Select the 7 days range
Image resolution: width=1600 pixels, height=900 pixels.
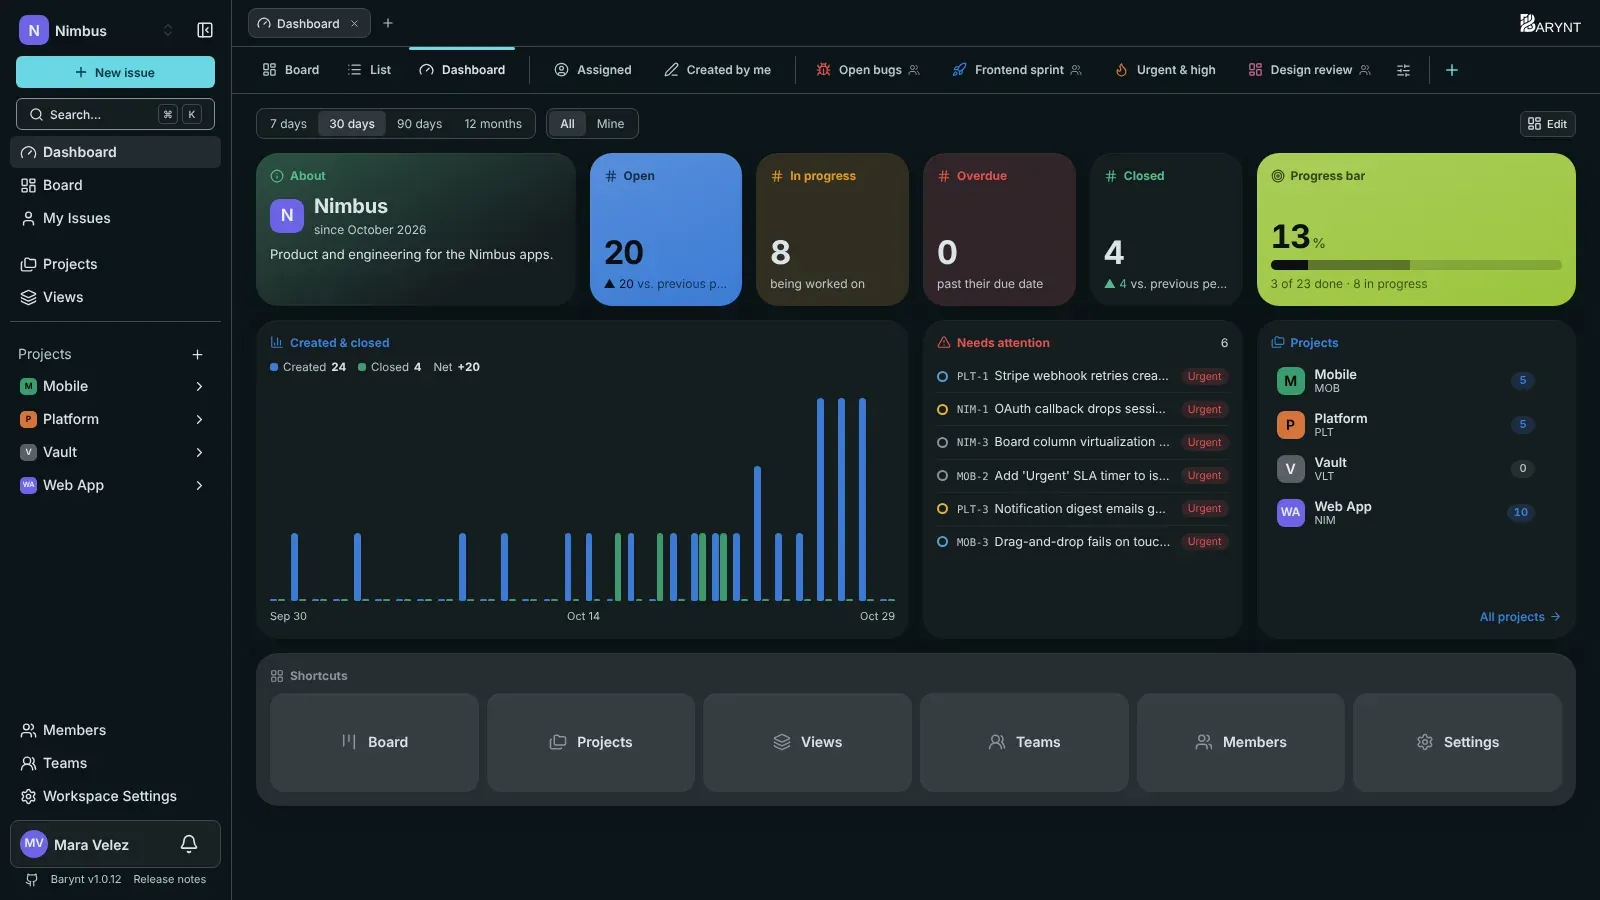(288, 124)
